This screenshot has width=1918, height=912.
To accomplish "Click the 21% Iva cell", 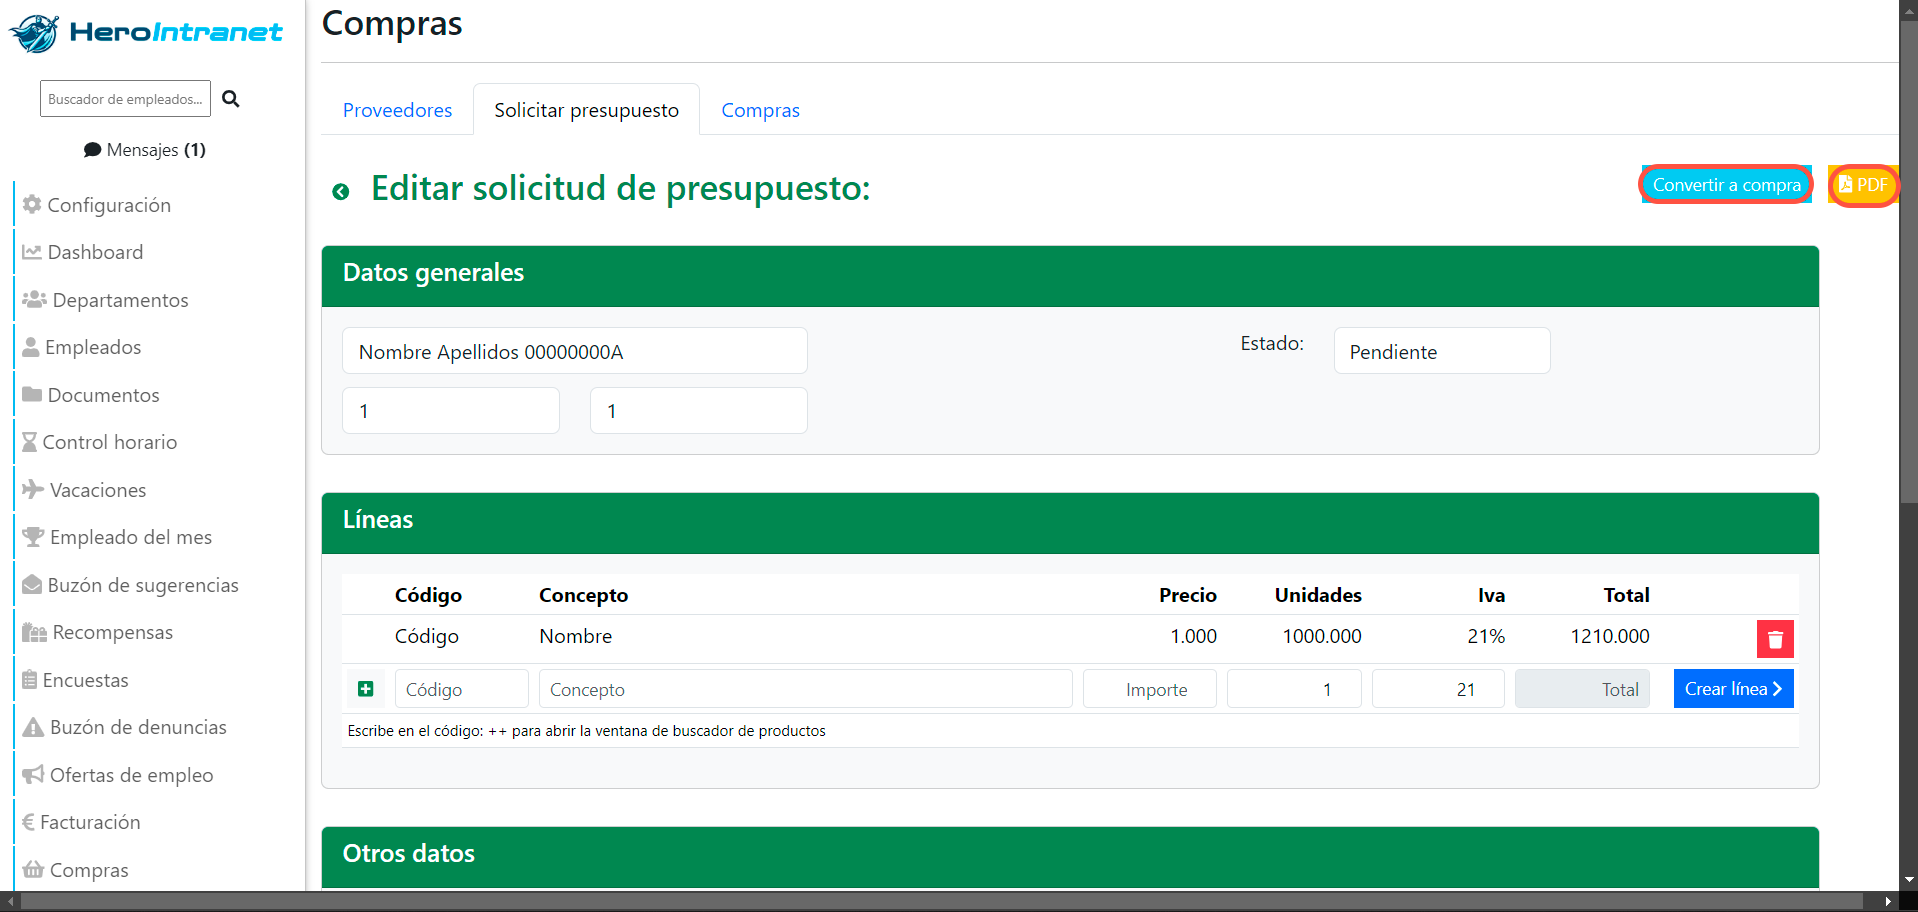I will 1486,636.
